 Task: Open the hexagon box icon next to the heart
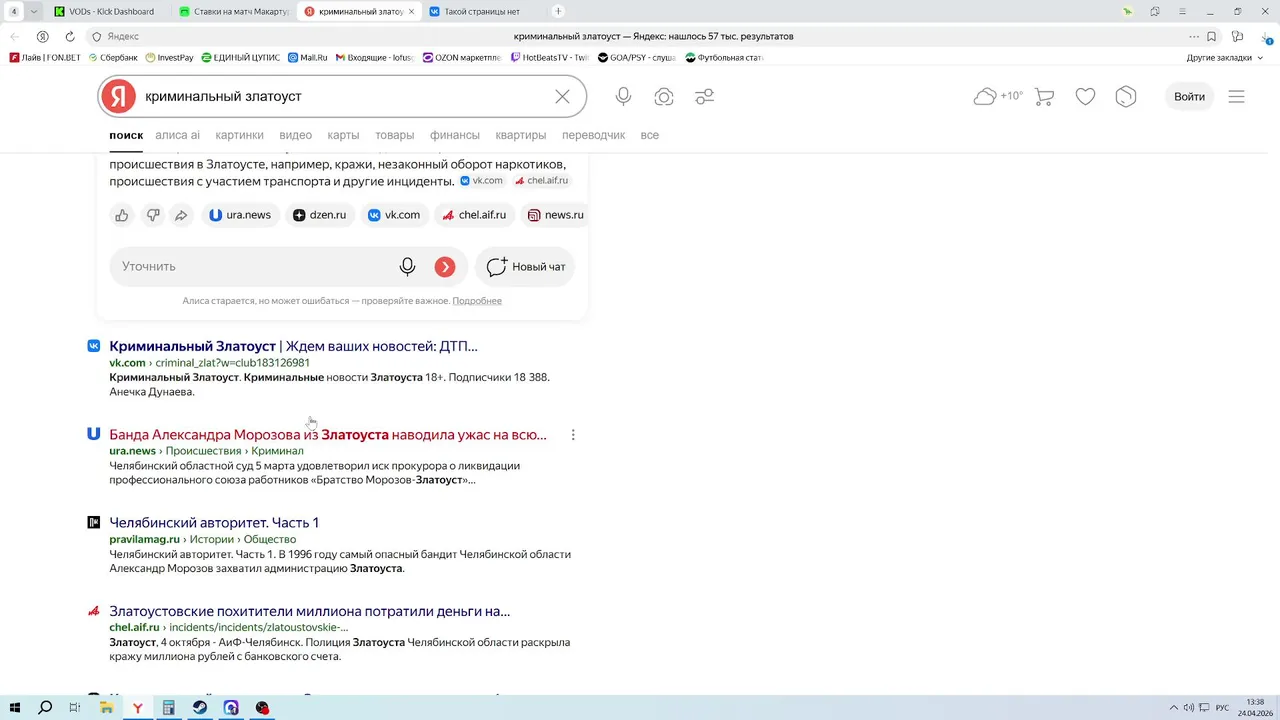1126,97
